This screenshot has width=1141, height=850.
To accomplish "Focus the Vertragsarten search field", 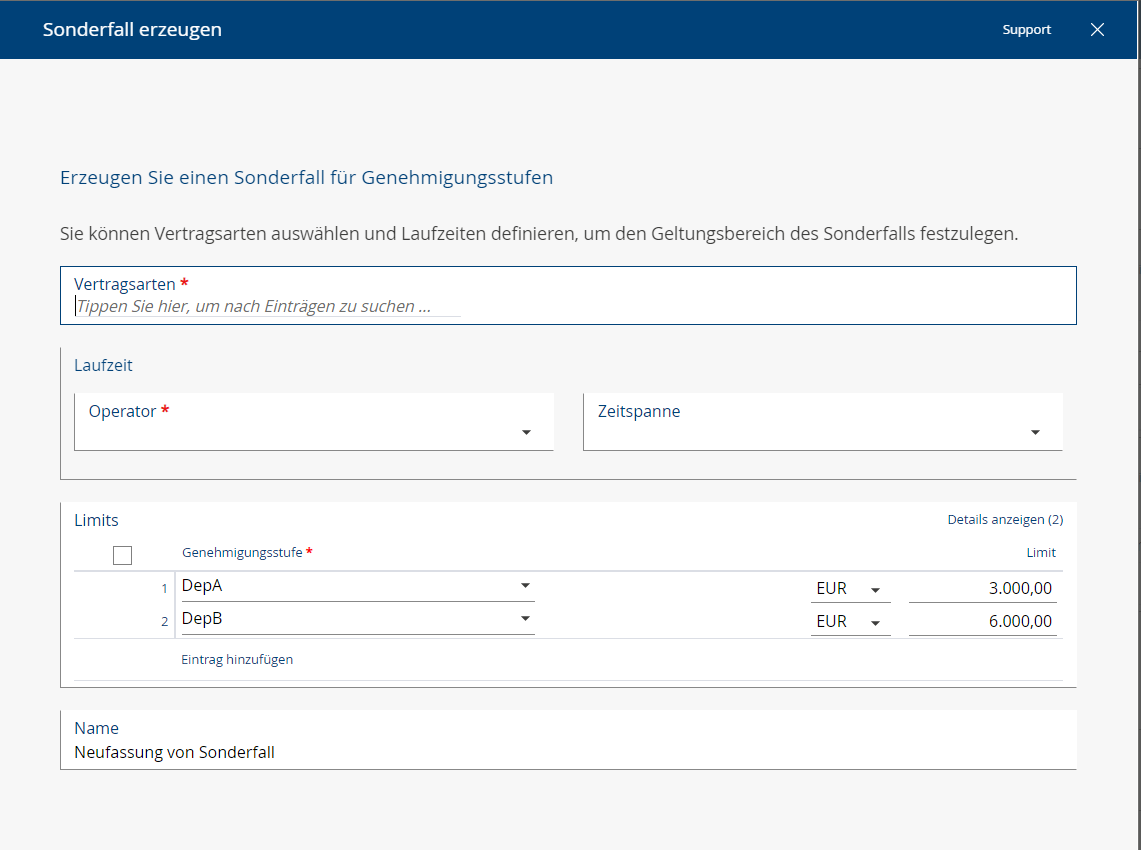I will (x=268, y=307).
